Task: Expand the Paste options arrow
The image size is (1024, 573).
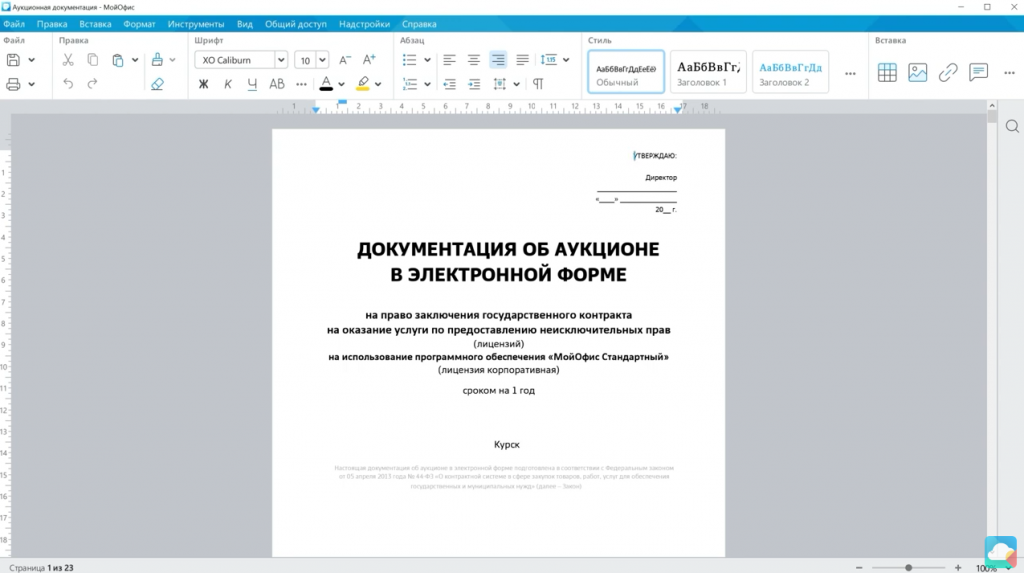Action: (135, 60)
